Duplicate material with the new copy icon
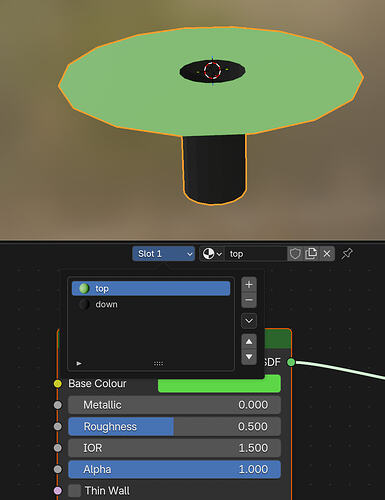385x500 pixels. pos(311,254)
